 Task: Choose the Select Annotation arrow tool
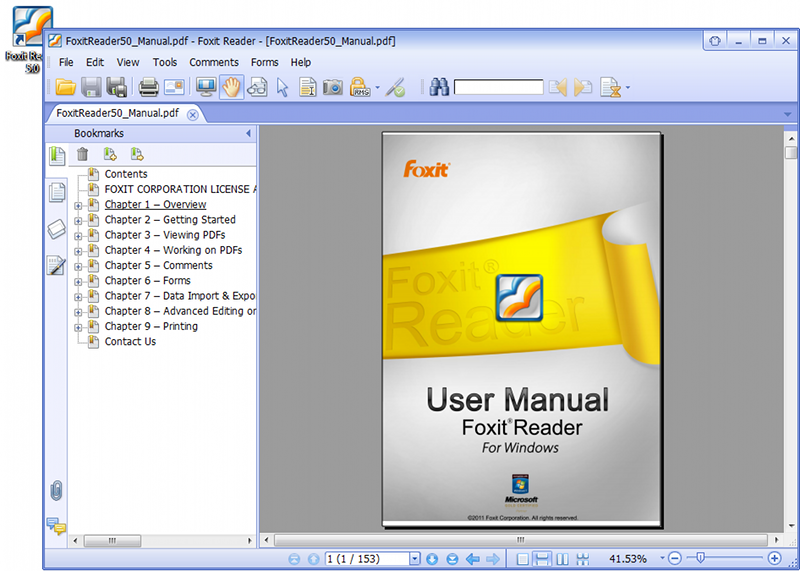[282, 88]
